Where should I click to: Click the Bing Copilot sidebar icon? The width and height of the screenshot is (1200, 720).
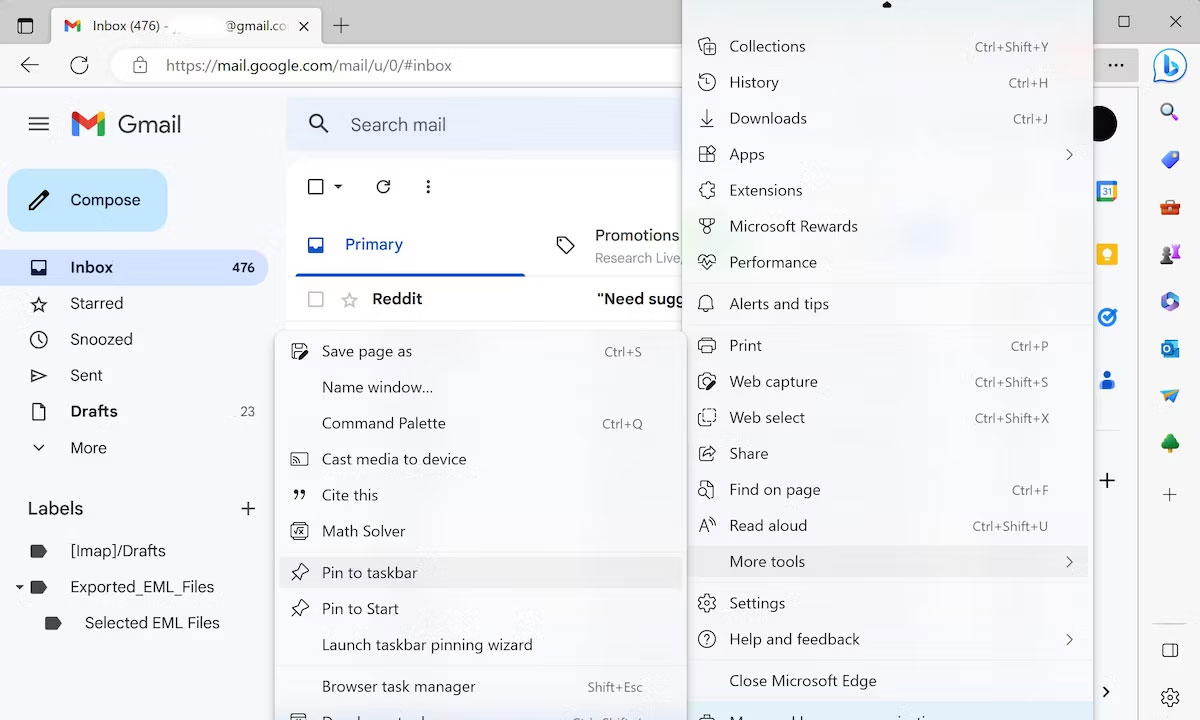1169,66
